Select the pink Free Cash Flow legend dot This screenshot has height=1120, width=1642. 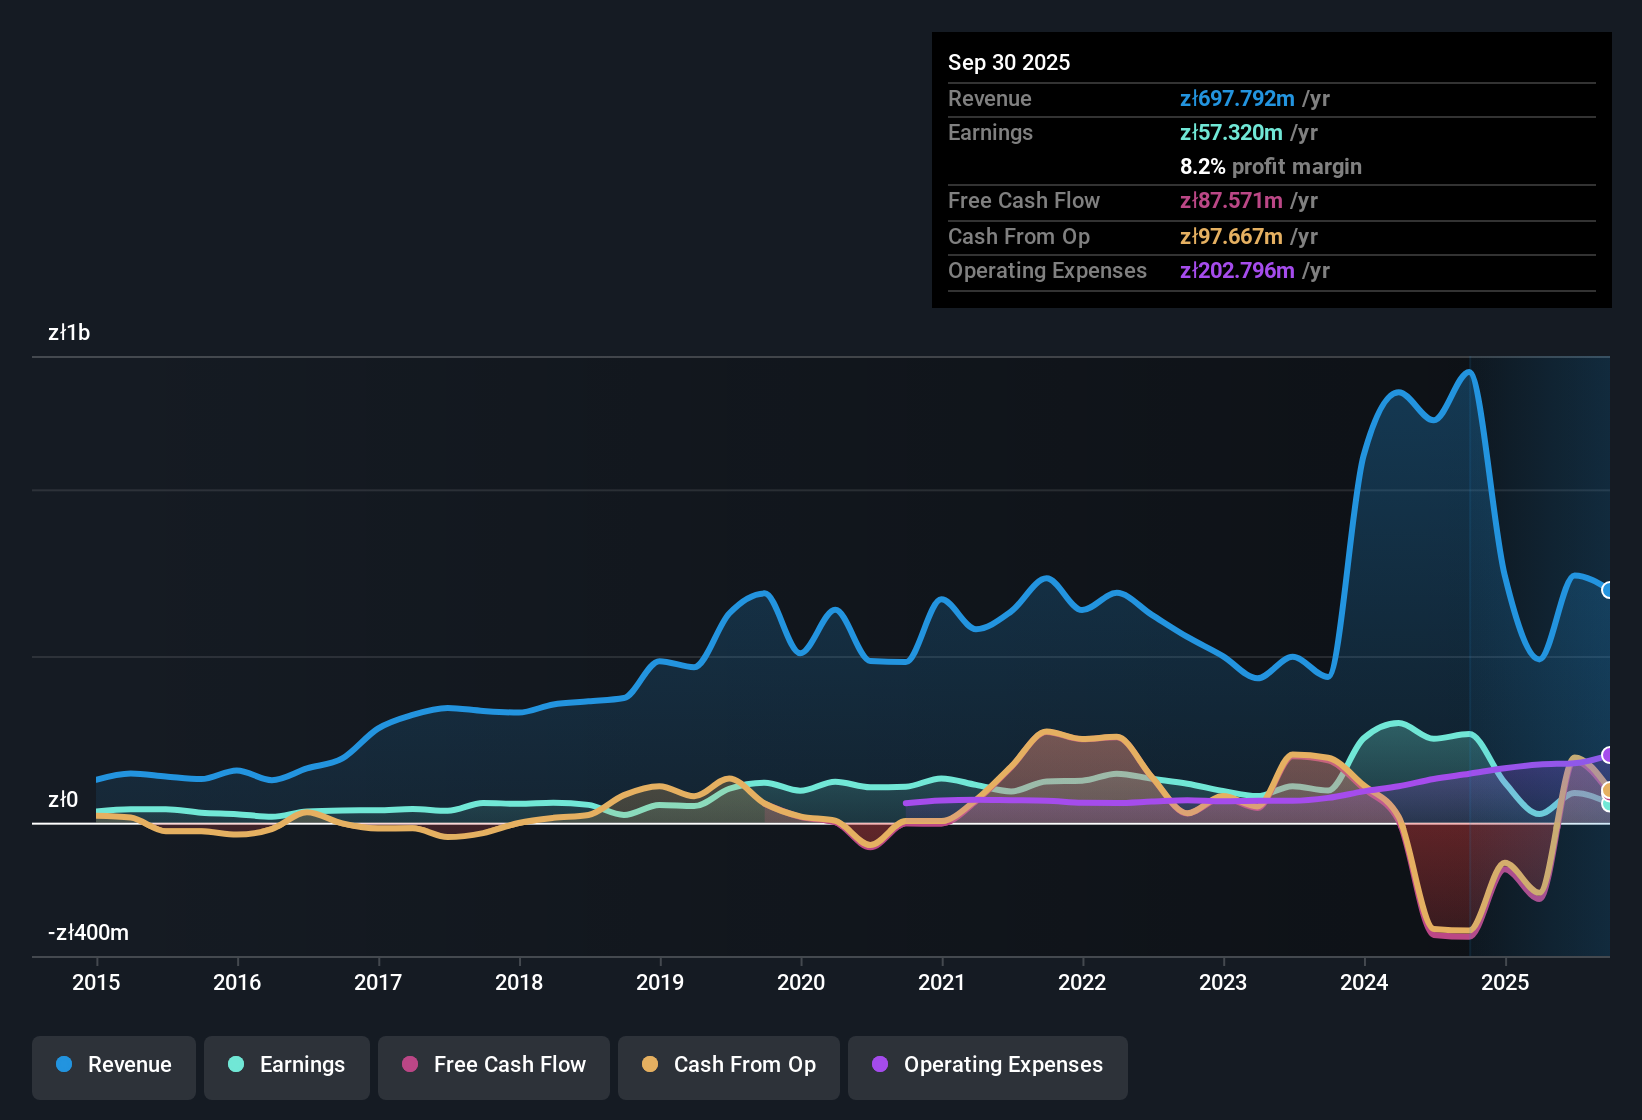(408, 1065)
